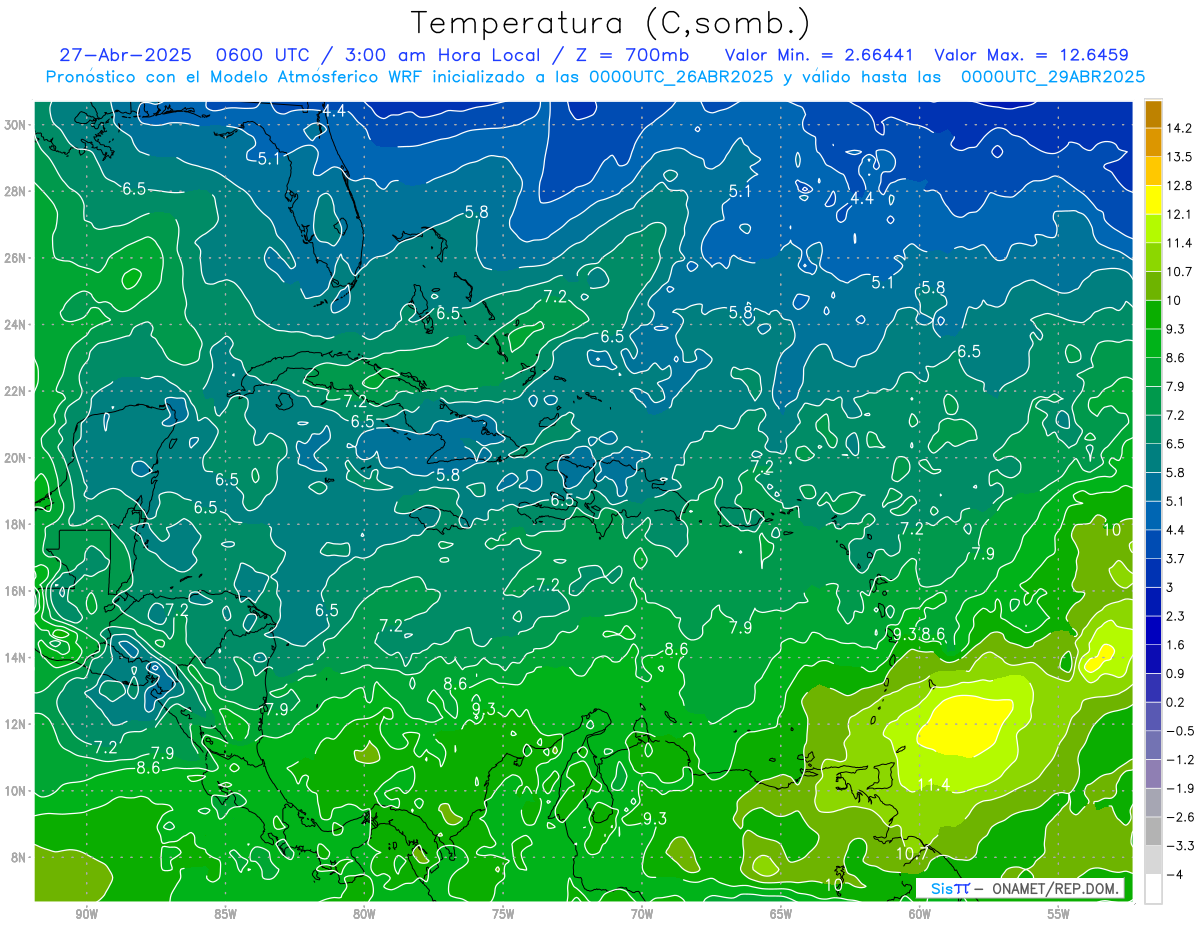
Task: Click the colorbar legend value 12.1
Action: pyautogui.click(x=1180, y=214)
